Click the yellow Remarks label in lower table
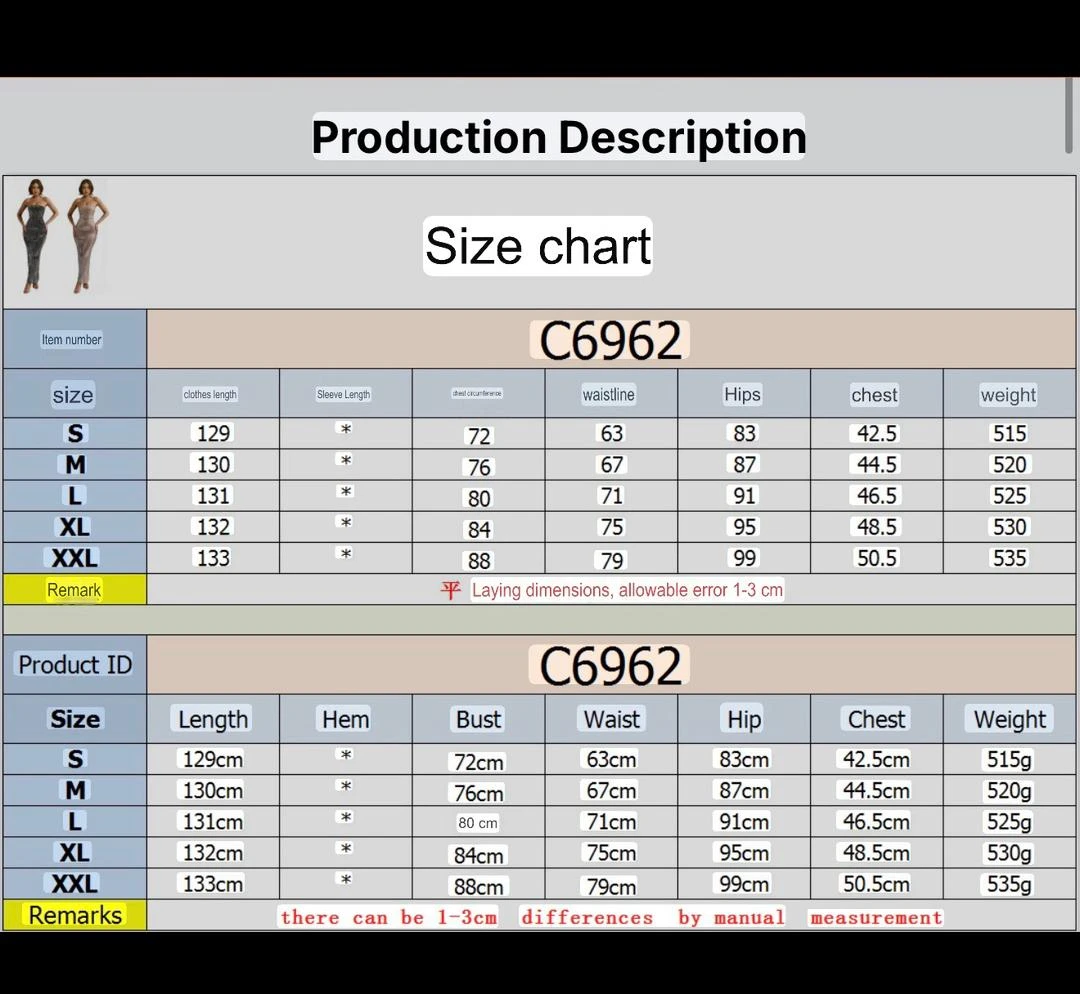 pyautogui.click(x=74, y=915)
